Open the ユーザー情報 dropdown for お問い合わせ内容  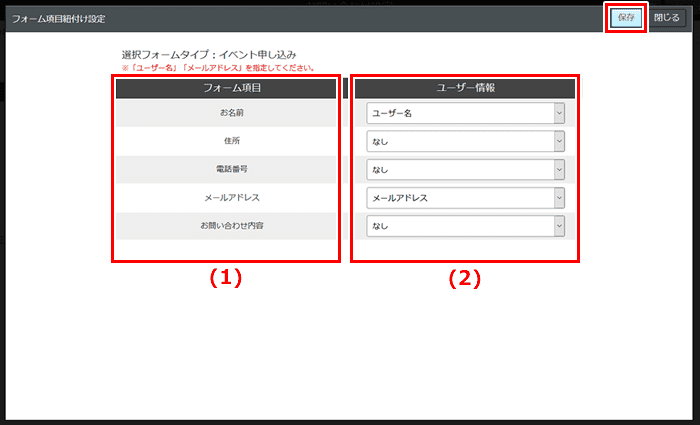click(x=465, y=226)
